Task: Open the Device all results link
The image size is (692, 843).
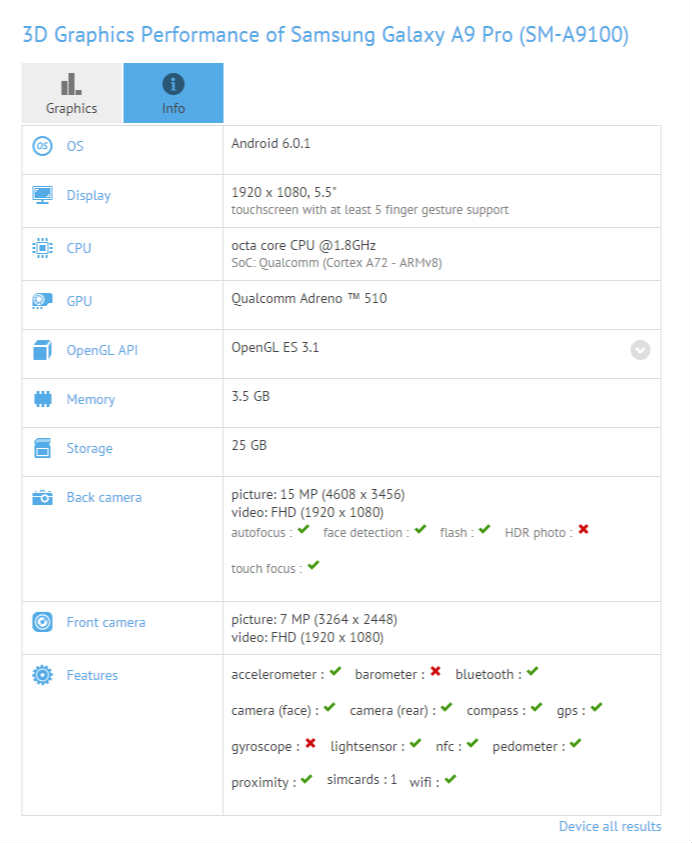Action: 610,826
